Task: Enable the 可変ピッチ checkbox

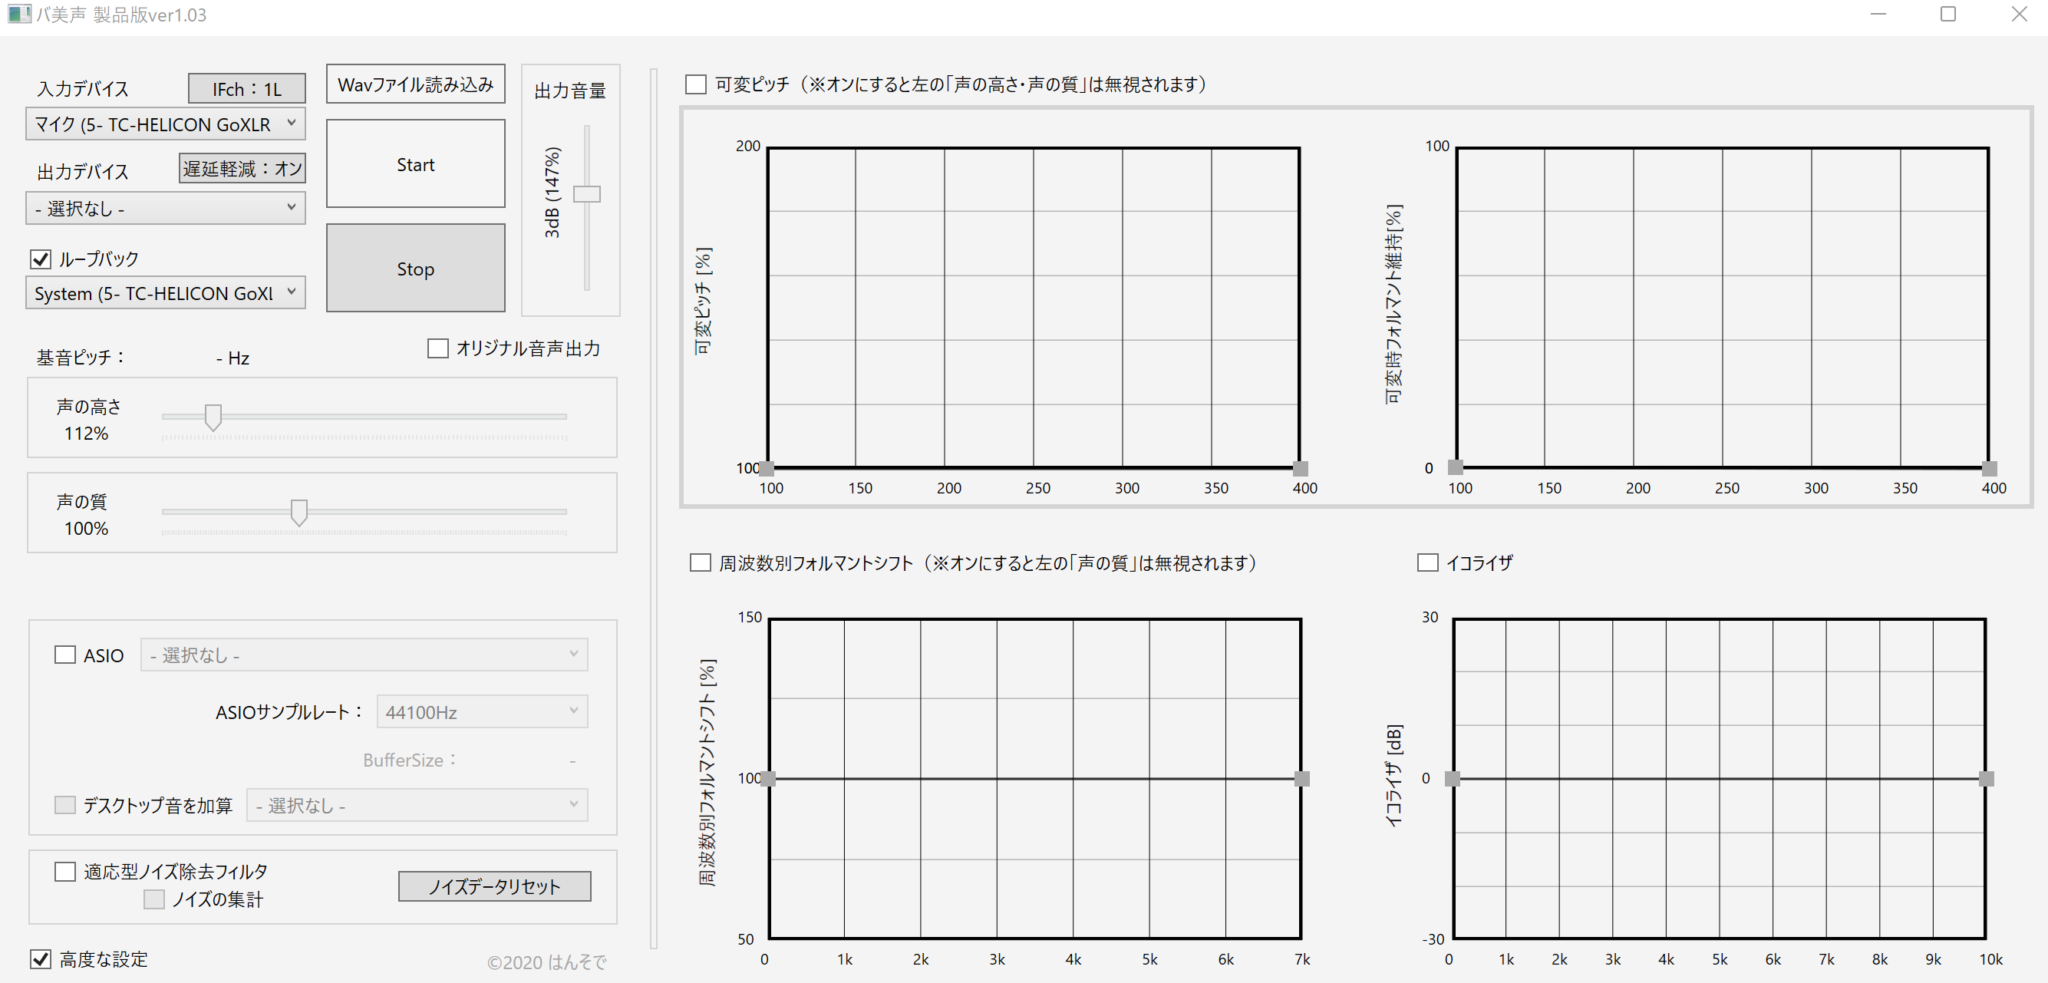Action: pos(696,85)
